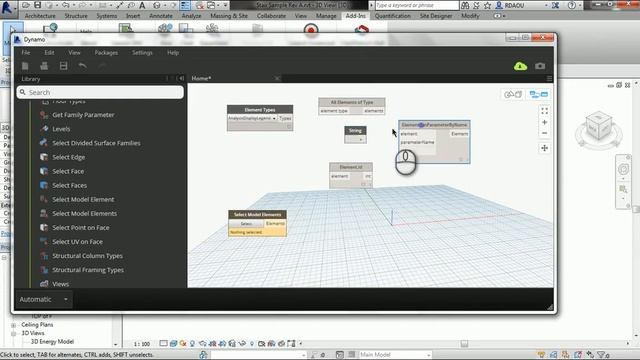Click the Undo arrow in Dynamo toolbar
640x360 pixels.
(x=82, y=66)
